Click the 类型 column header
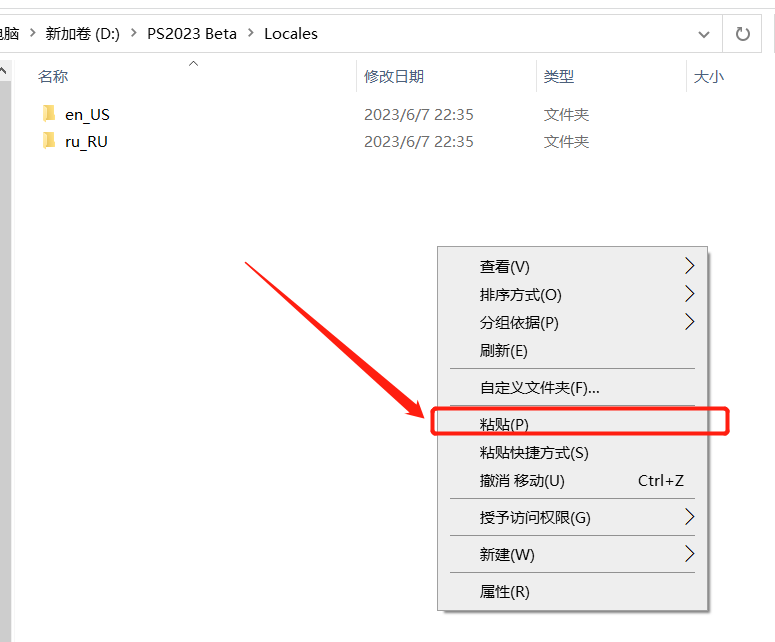 (x=558, y=76)
